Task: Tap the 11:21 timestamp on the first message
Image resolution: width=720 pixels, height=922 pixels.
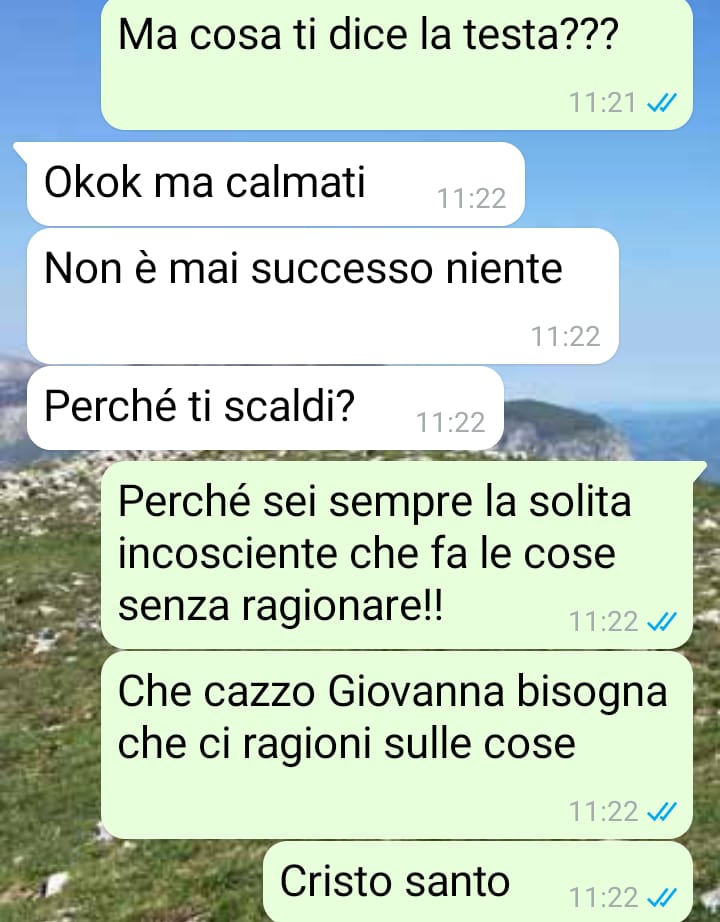Action: [603, 103]
